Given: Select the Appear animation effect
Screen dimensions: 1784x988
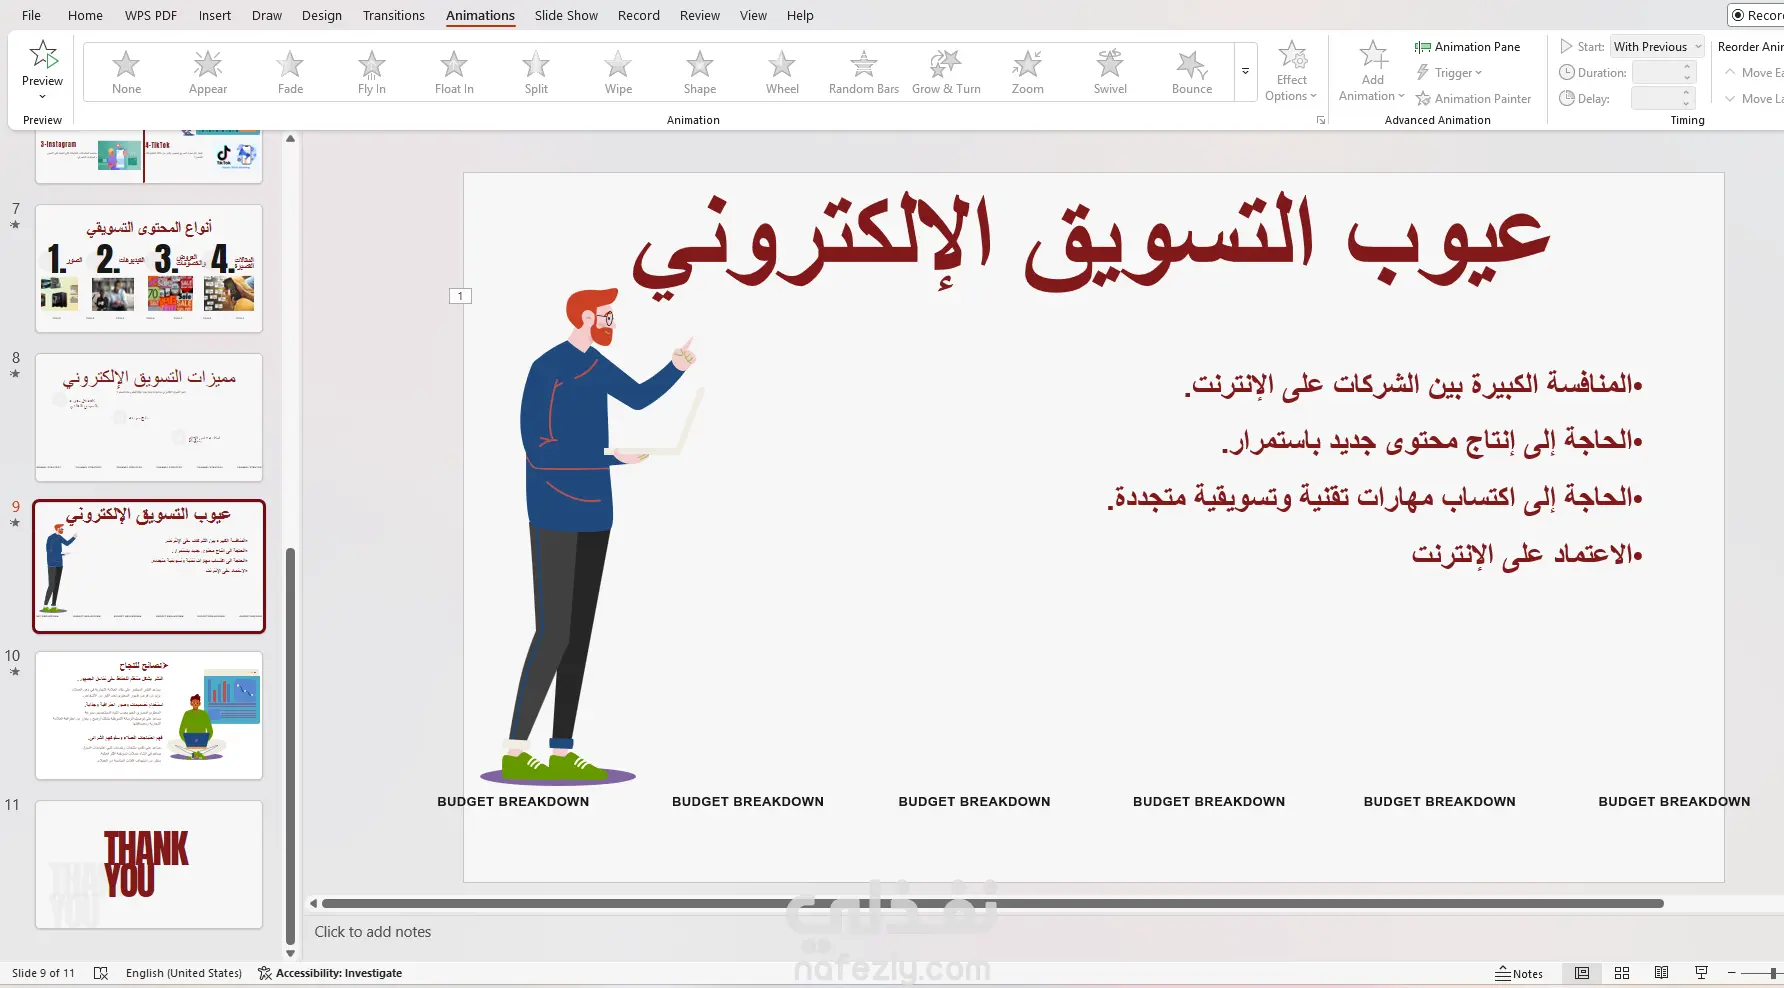Looking at the screenshot, I should 208,72.
